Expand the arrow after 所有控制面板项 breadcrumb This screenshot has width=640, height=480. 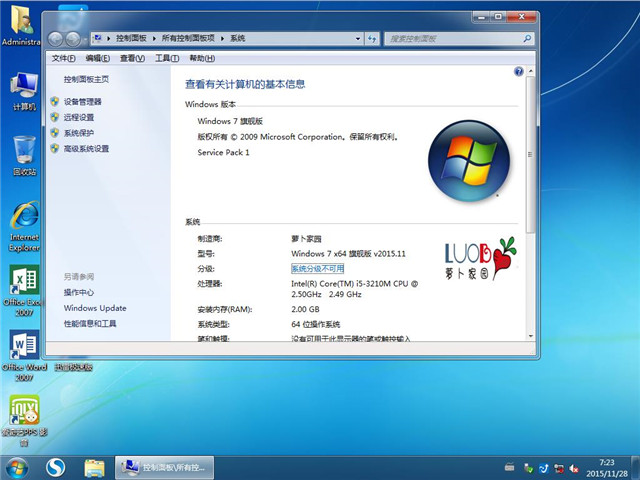pos(222,39)
